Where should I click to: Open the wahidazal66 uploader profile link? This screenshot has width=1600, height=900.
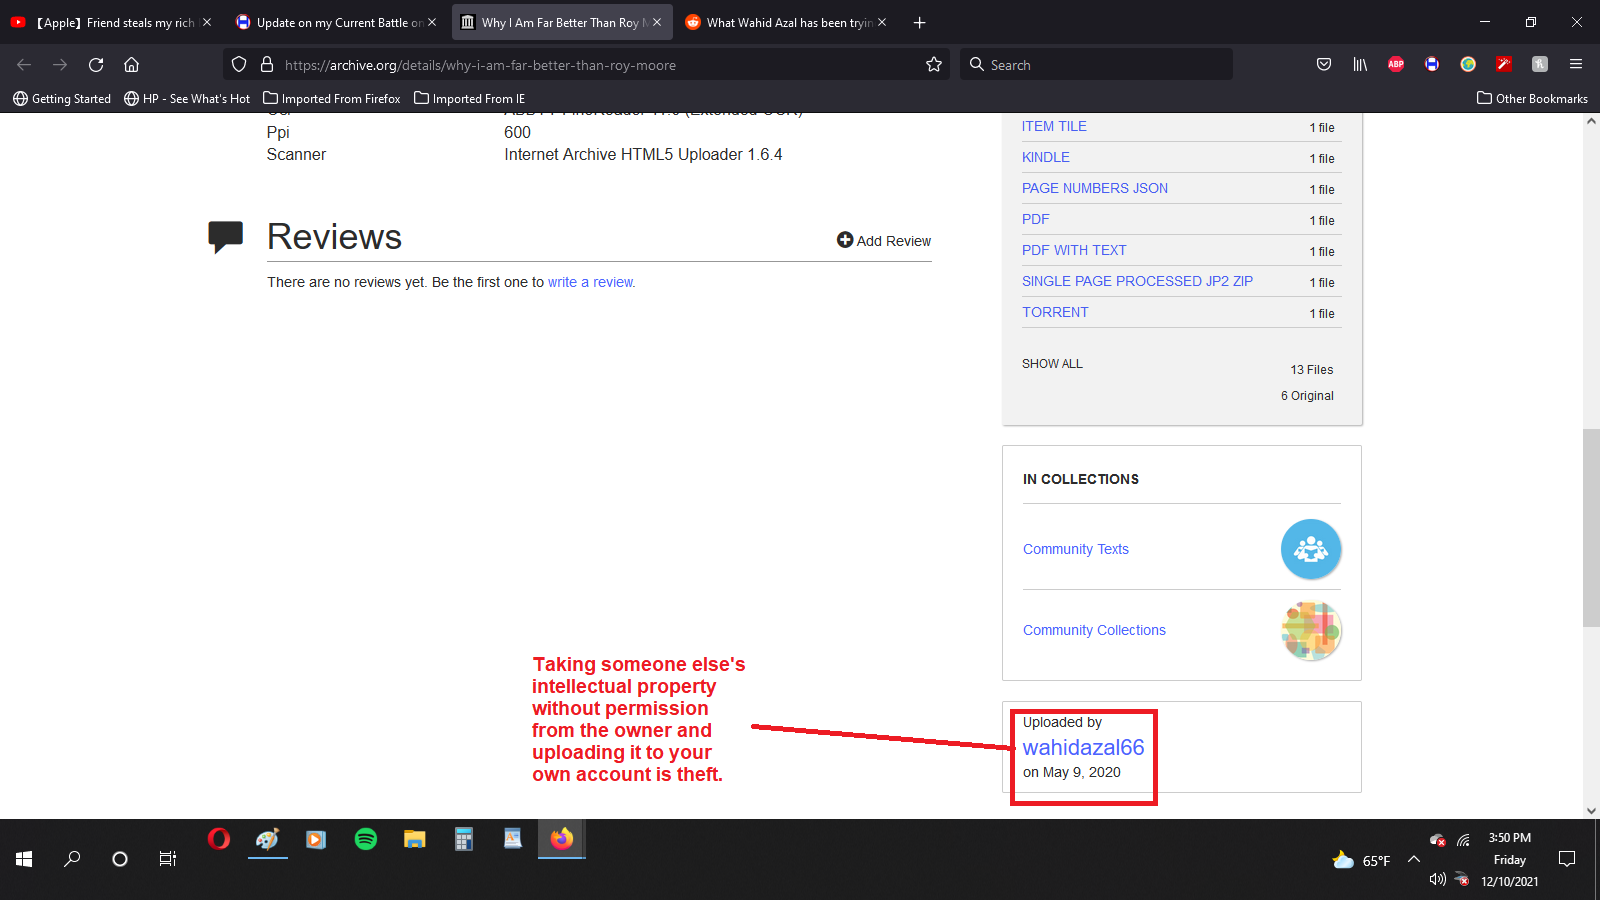[1083, 748]
